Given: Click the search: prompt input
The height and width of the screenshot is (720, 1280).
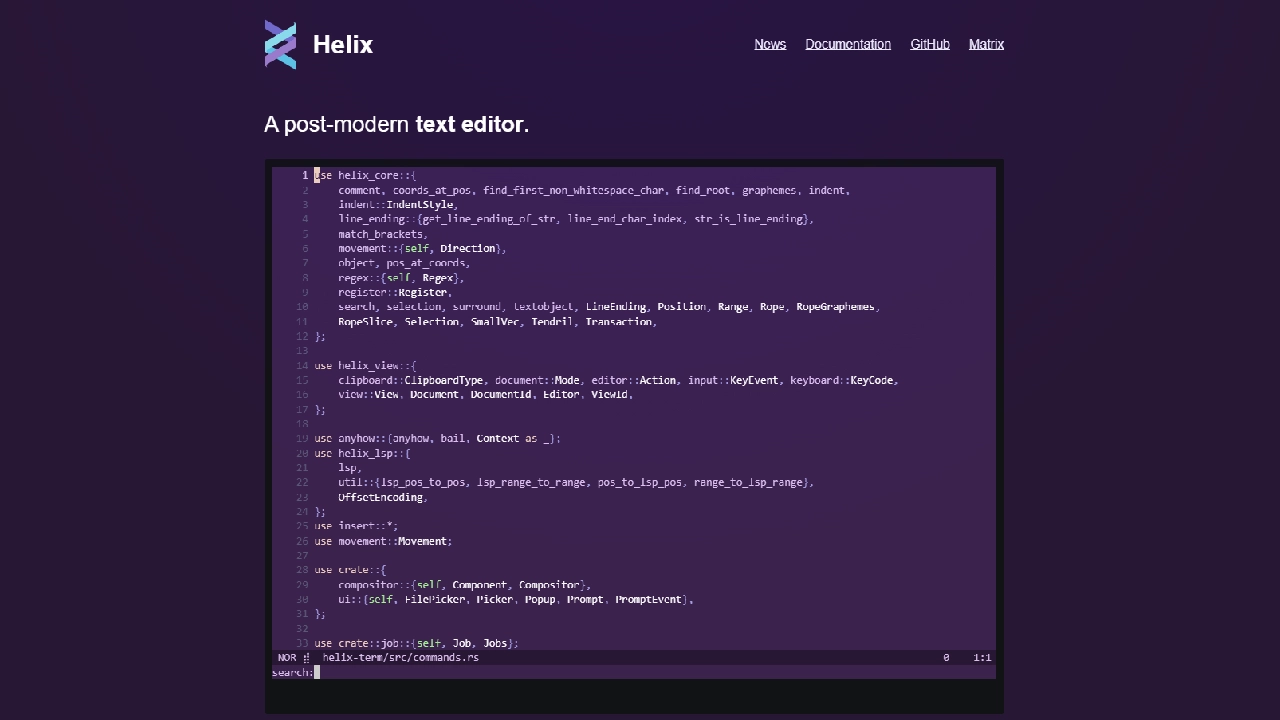Looking at the screenshot, I should coord(292,672).
